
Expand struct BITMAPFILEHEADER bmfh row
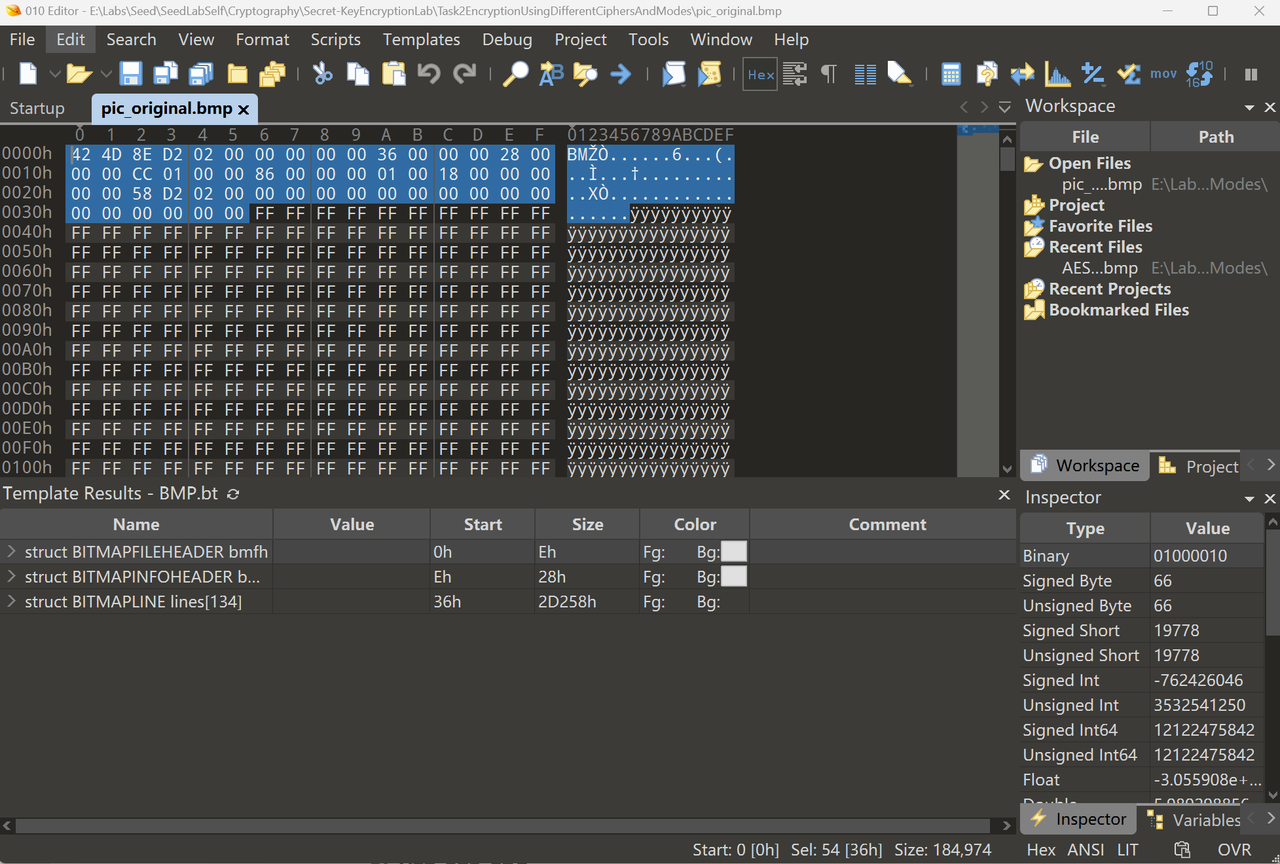[x=11, y=552]
